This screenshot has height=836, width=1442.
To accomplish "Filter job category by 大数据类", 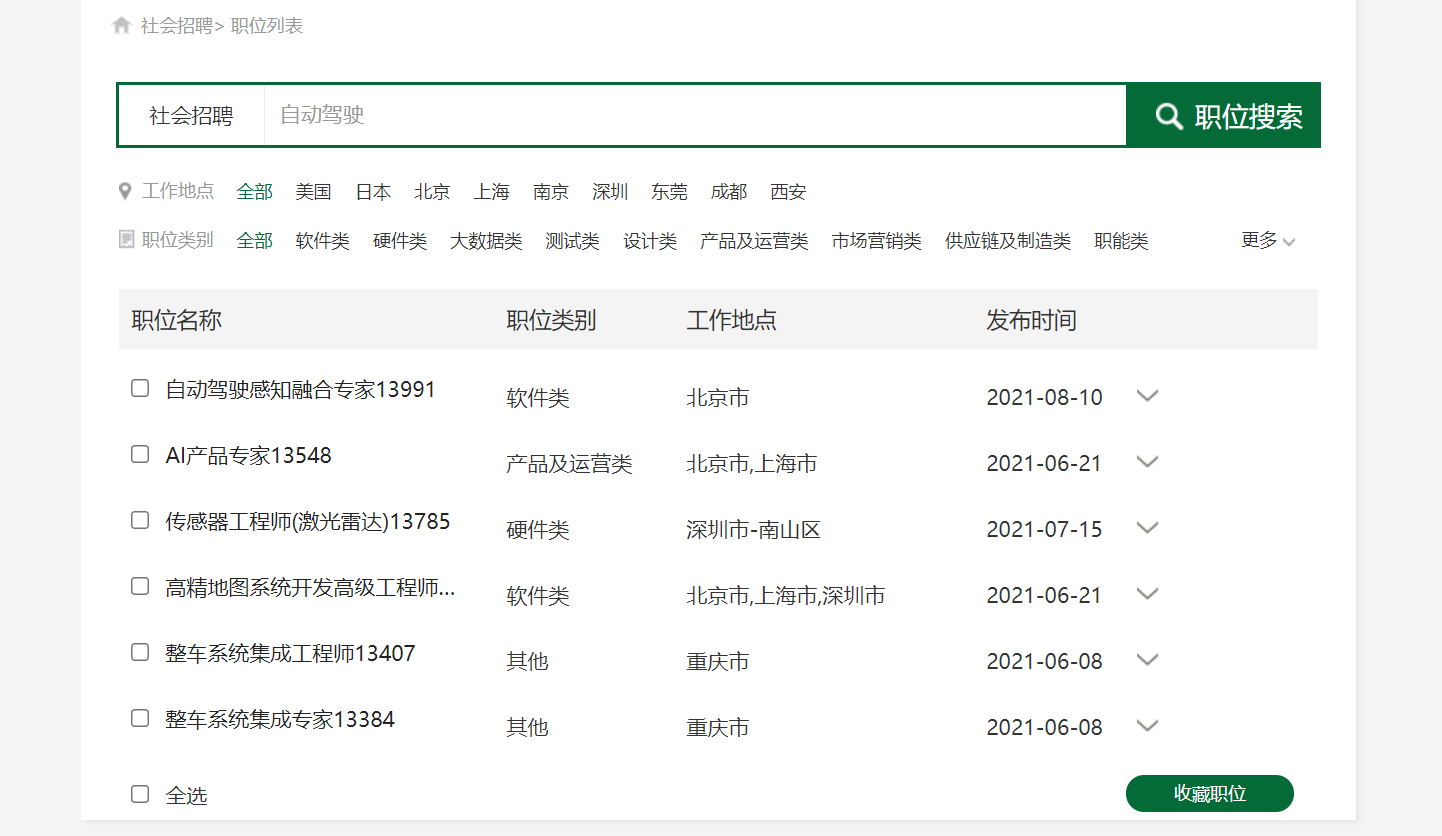I will (486, 241).
